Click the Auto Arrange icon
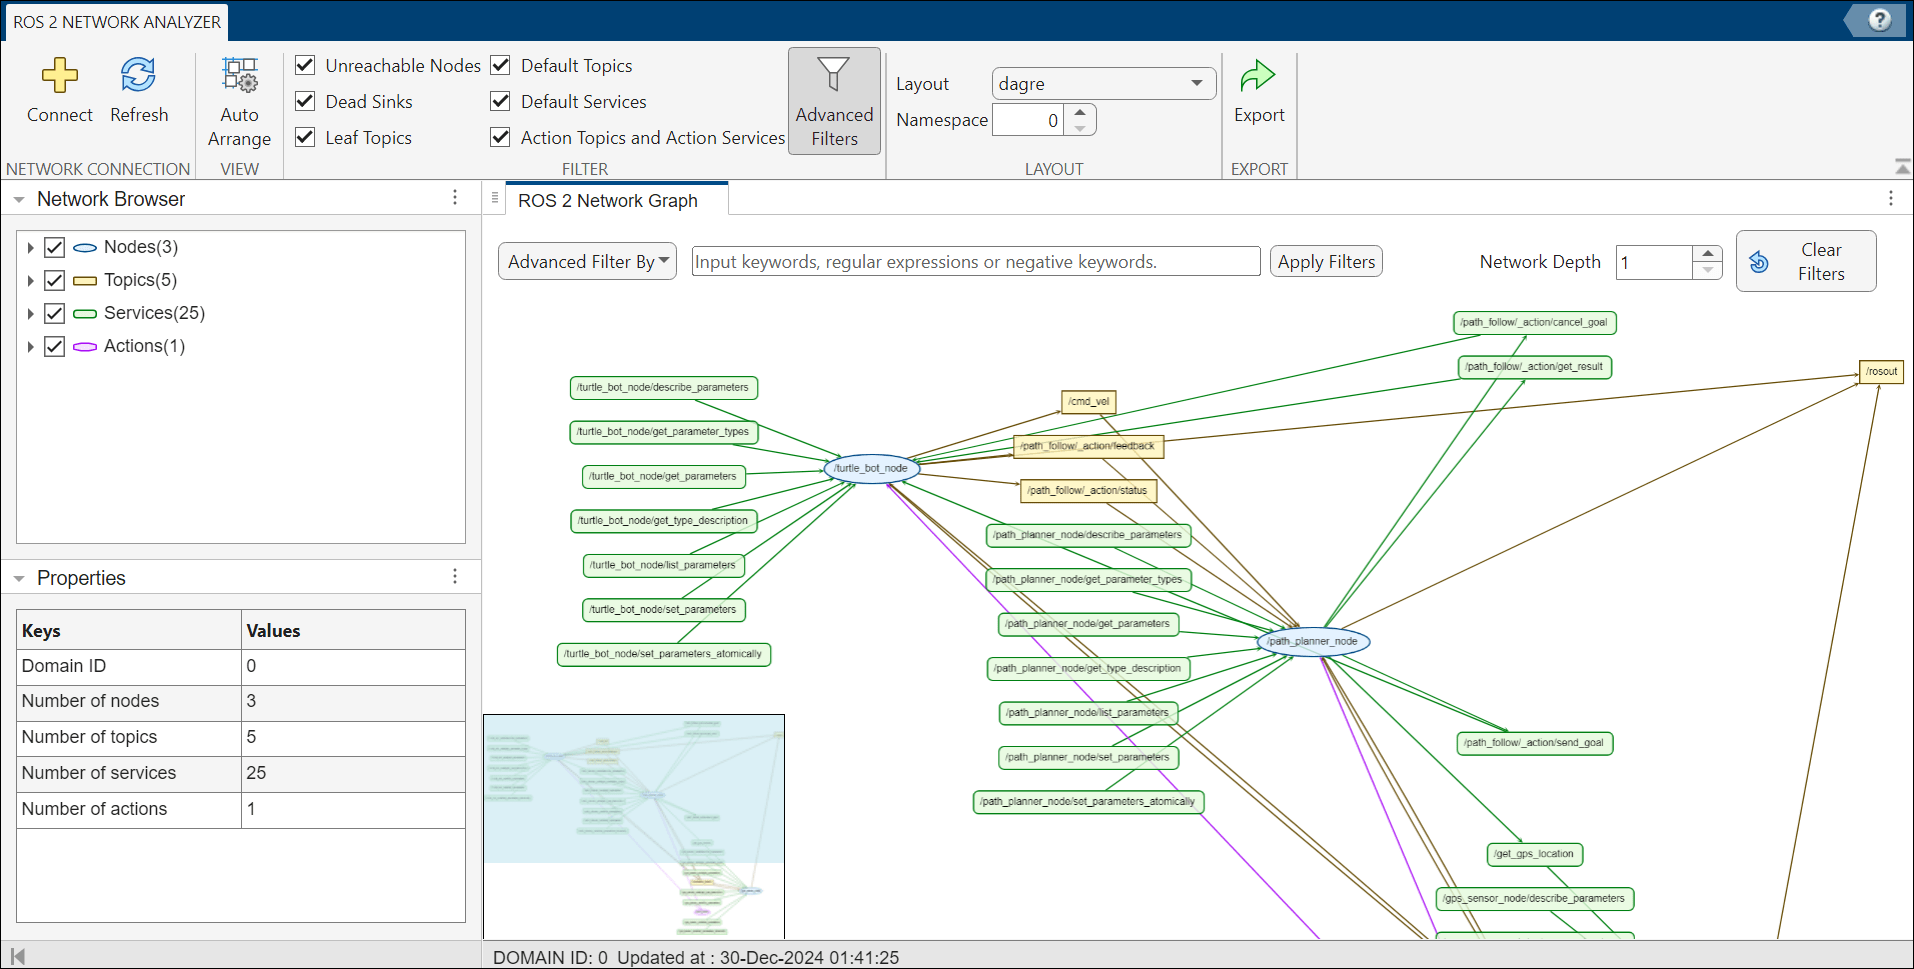This screenshot has width=1914, height=969. 239,76
